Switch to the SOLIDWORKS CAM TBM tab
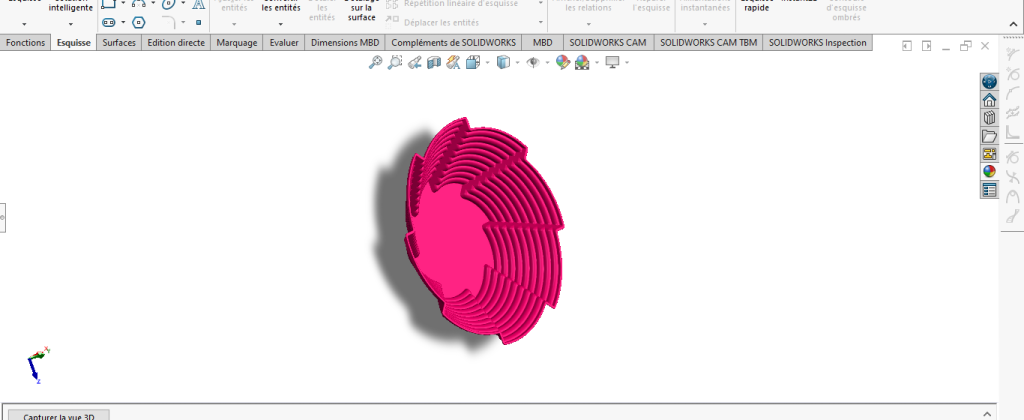1024x420 pixels. click(709, 42)
